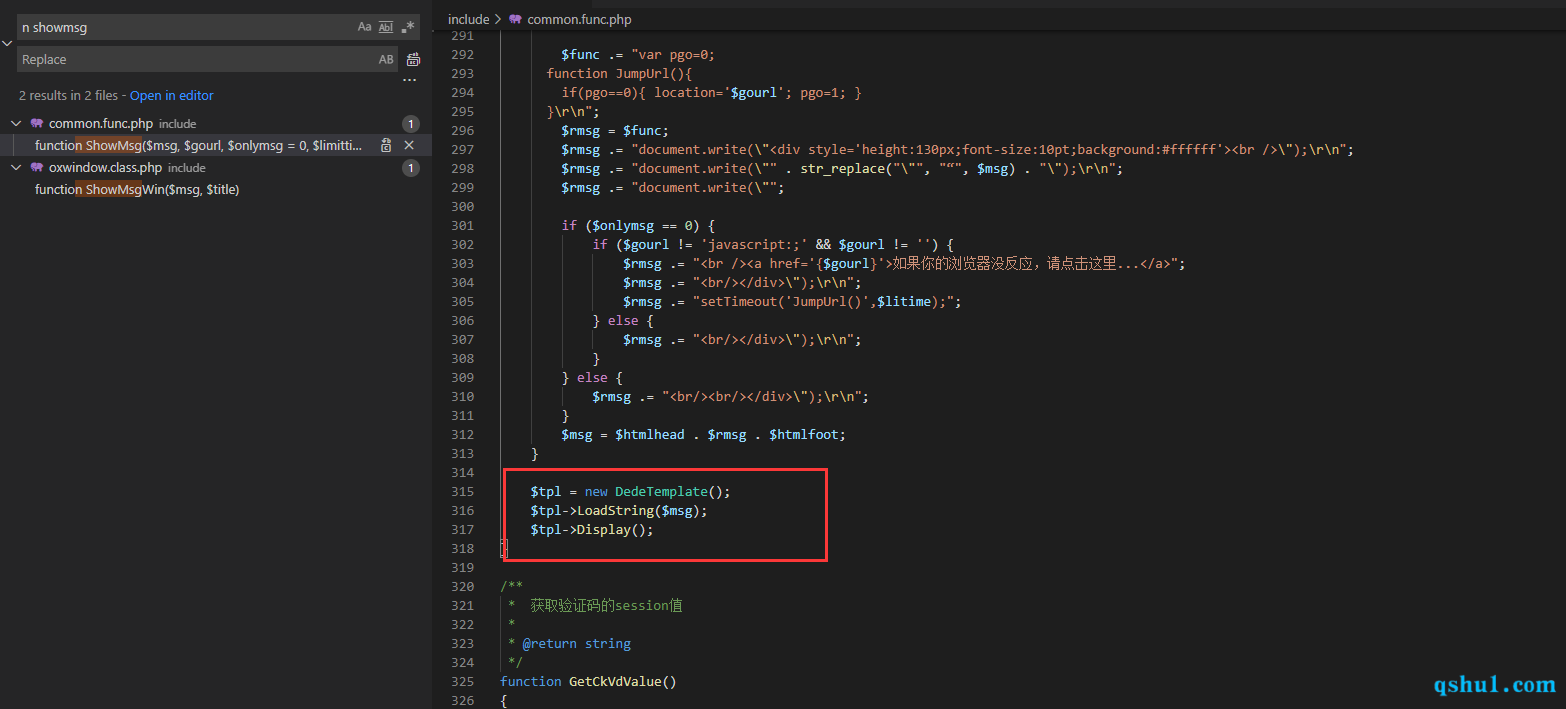This screenshot has width=1566, height=709.
Task: Click the Replace All icon
Action: 413,60
